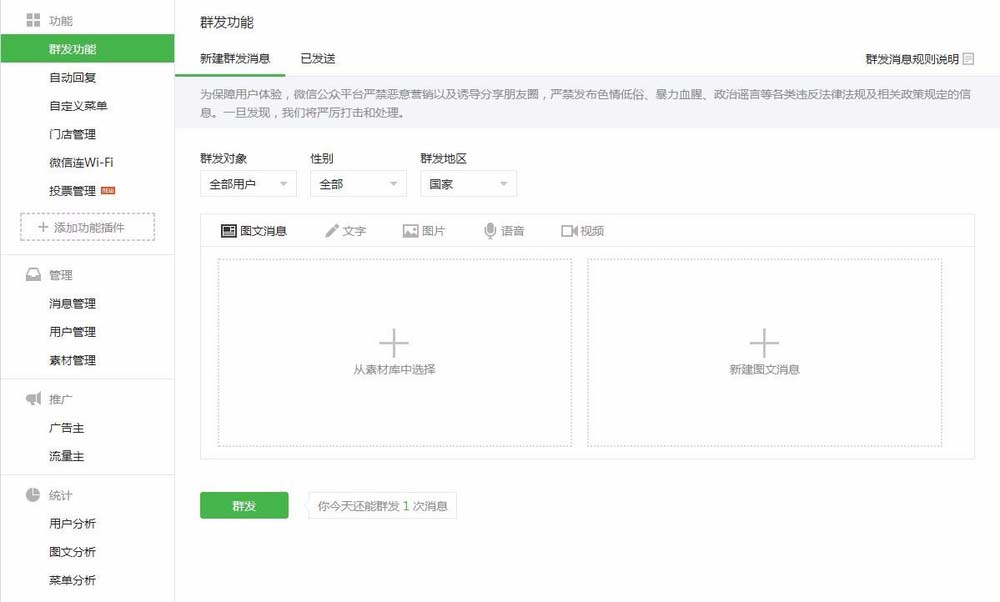Pick the 图片 image icon

tap(410, 231)
